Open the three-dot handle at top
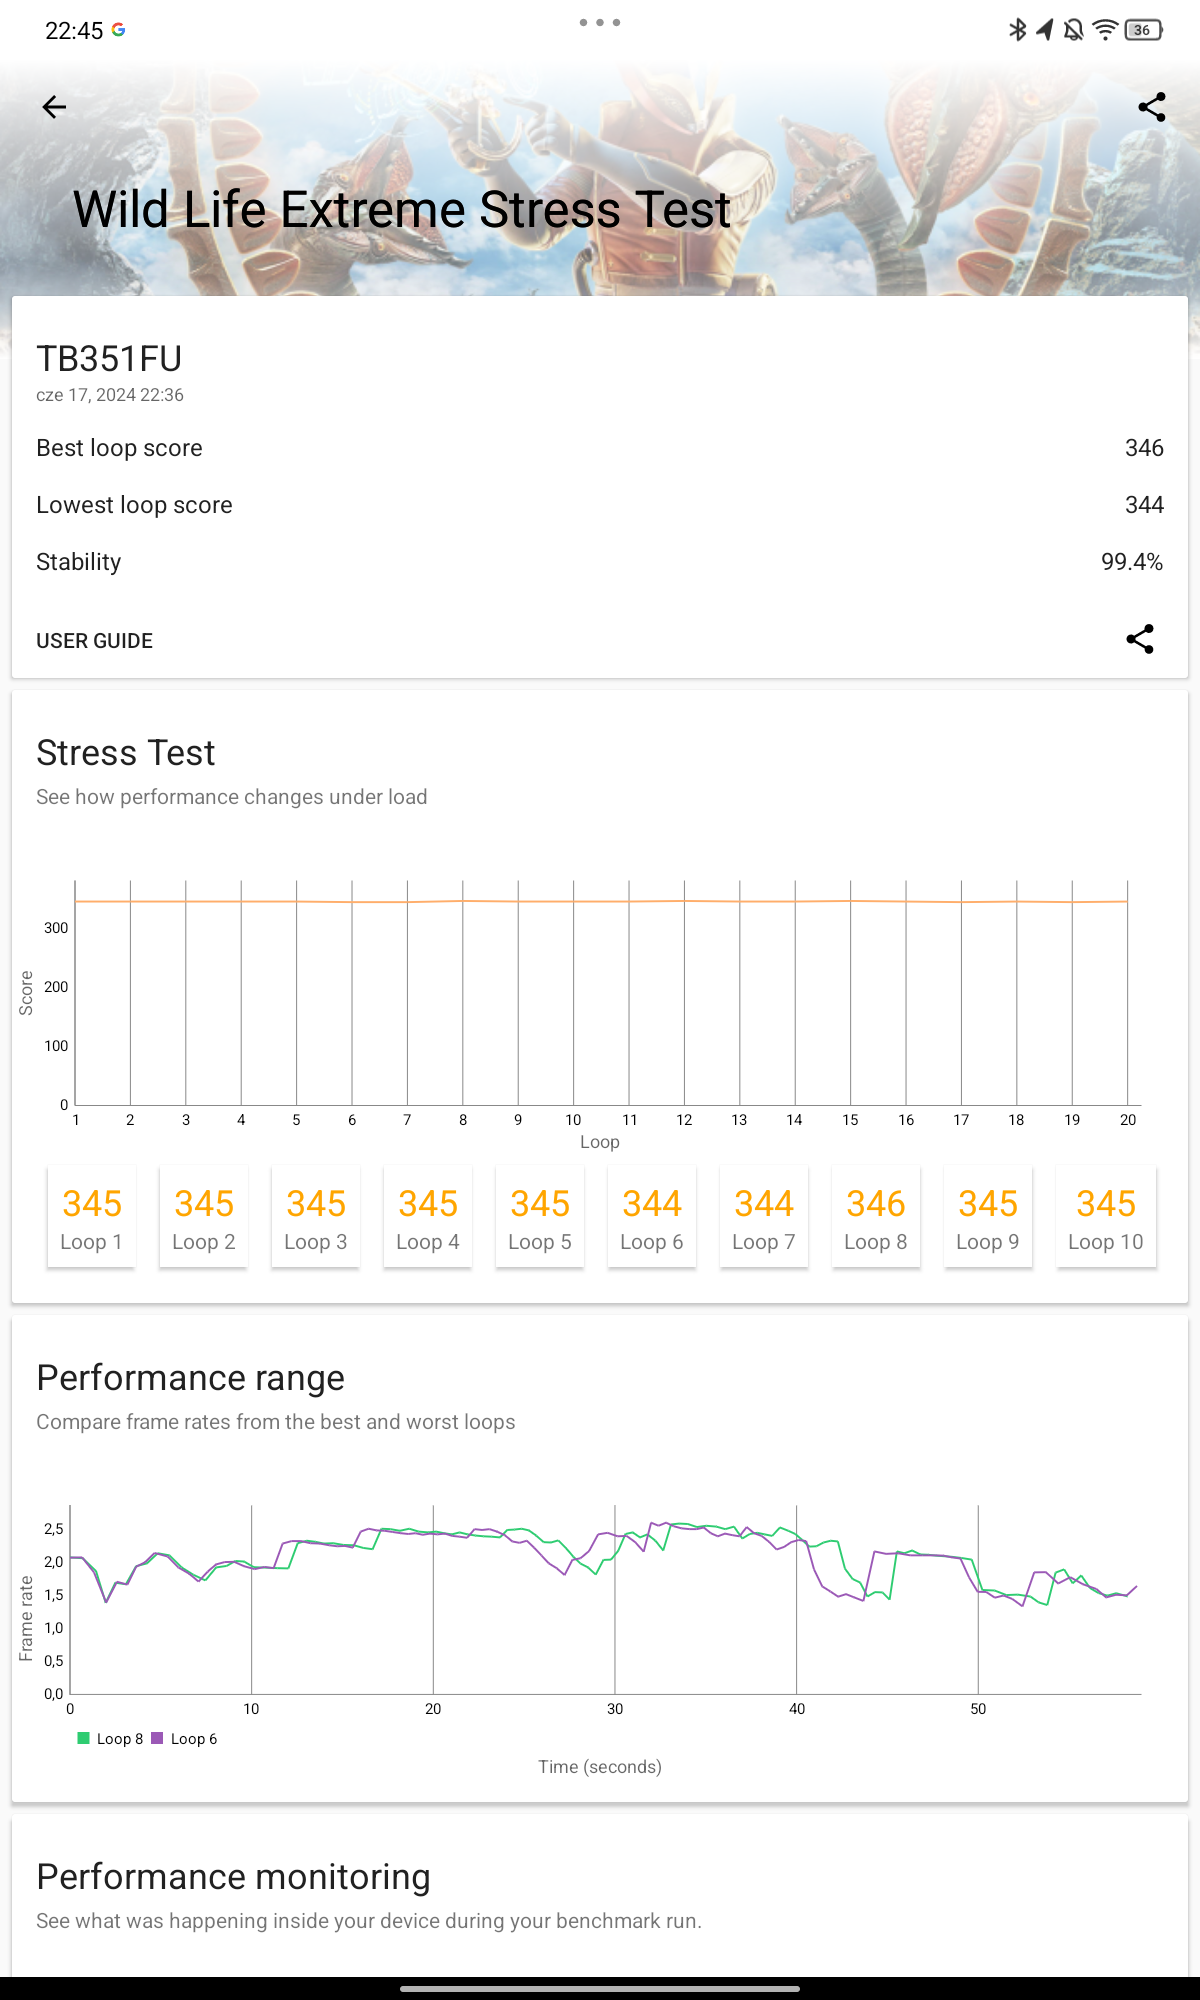Image resolution: width=1200 pixels, height=2000 pixels. pyautogui.click(x=600, y=22)
